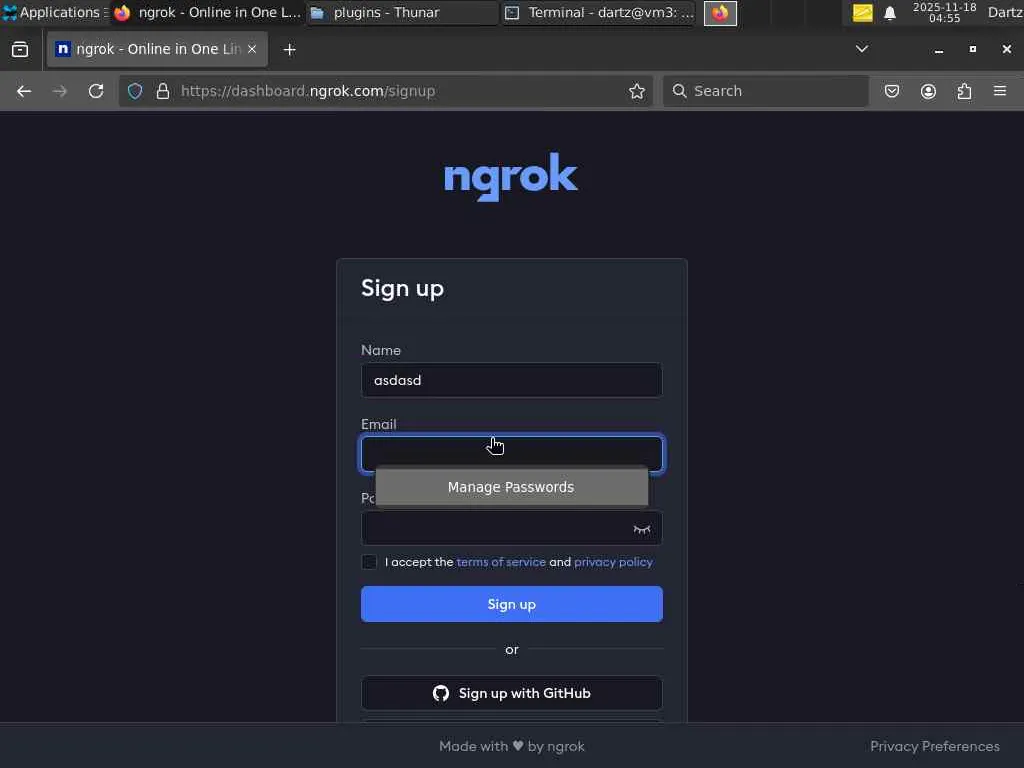Open the terms of service link
Image resolution: width=1024 pixels, height=768 pixels.
[501, 562]
